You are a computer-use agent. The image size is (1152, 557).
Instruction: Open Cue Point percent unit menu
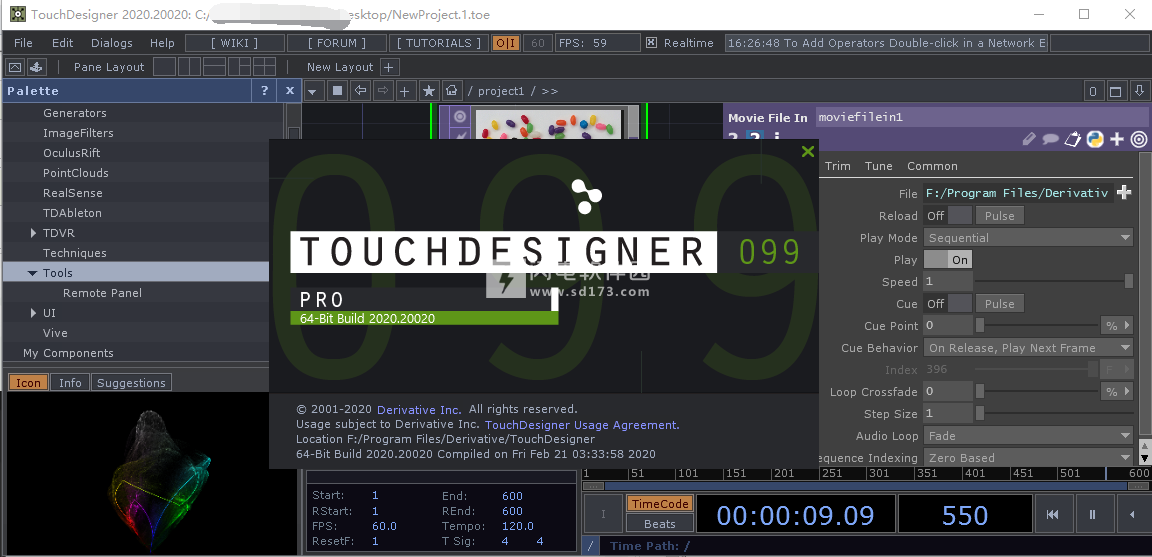[x=1117, y=326]
